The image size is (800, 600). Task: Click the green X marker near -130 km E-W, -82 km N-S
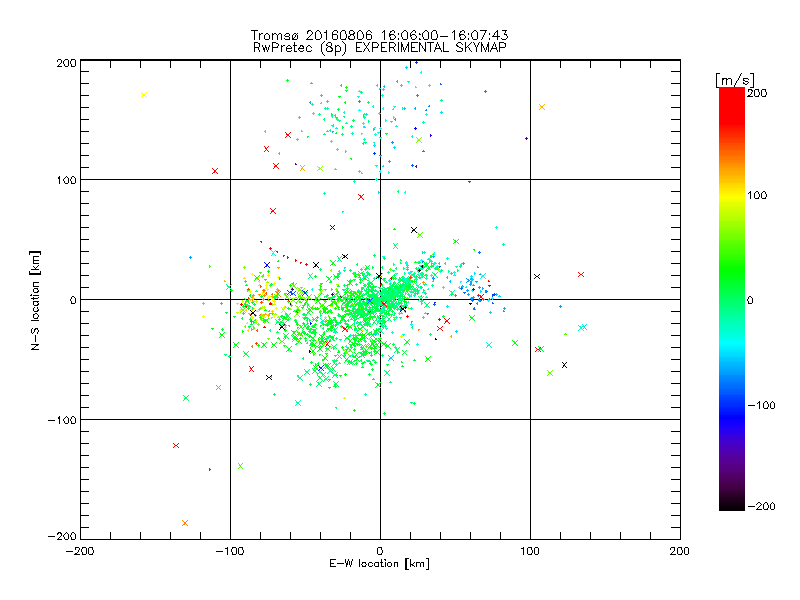pos(186,398)
